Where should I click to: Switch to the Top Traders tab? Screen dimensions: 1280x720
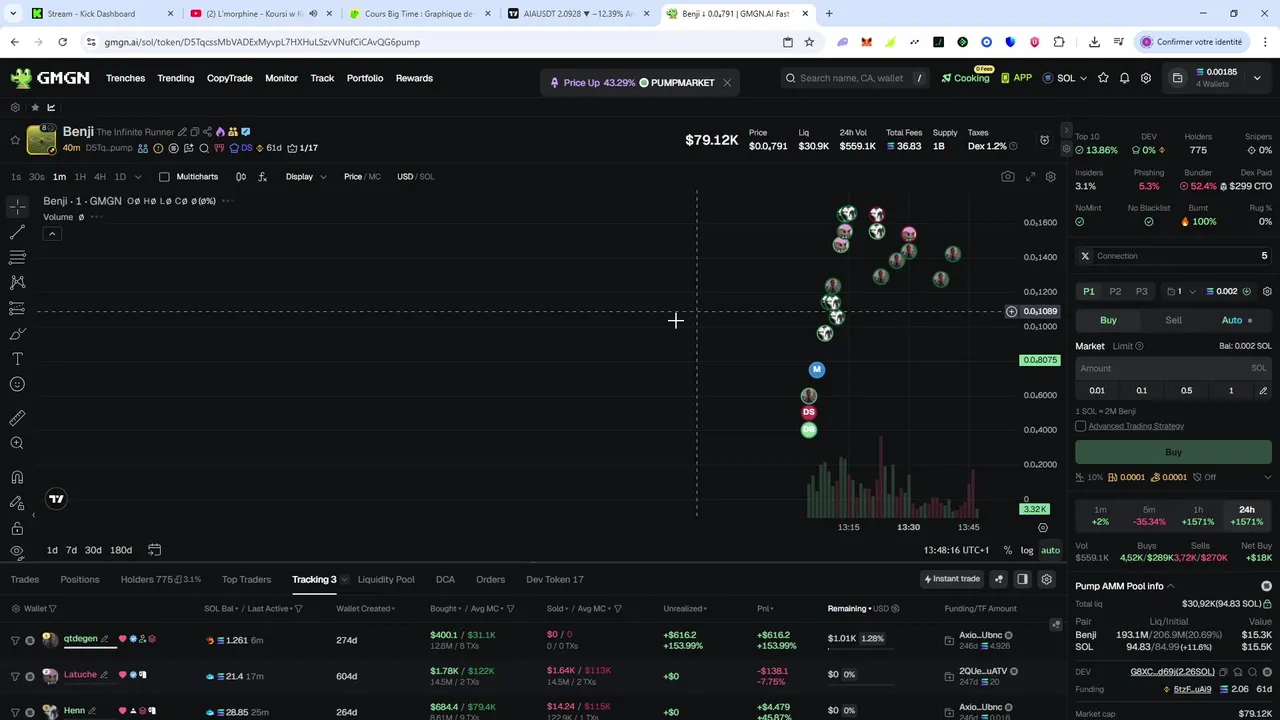[x=246, y=580]
